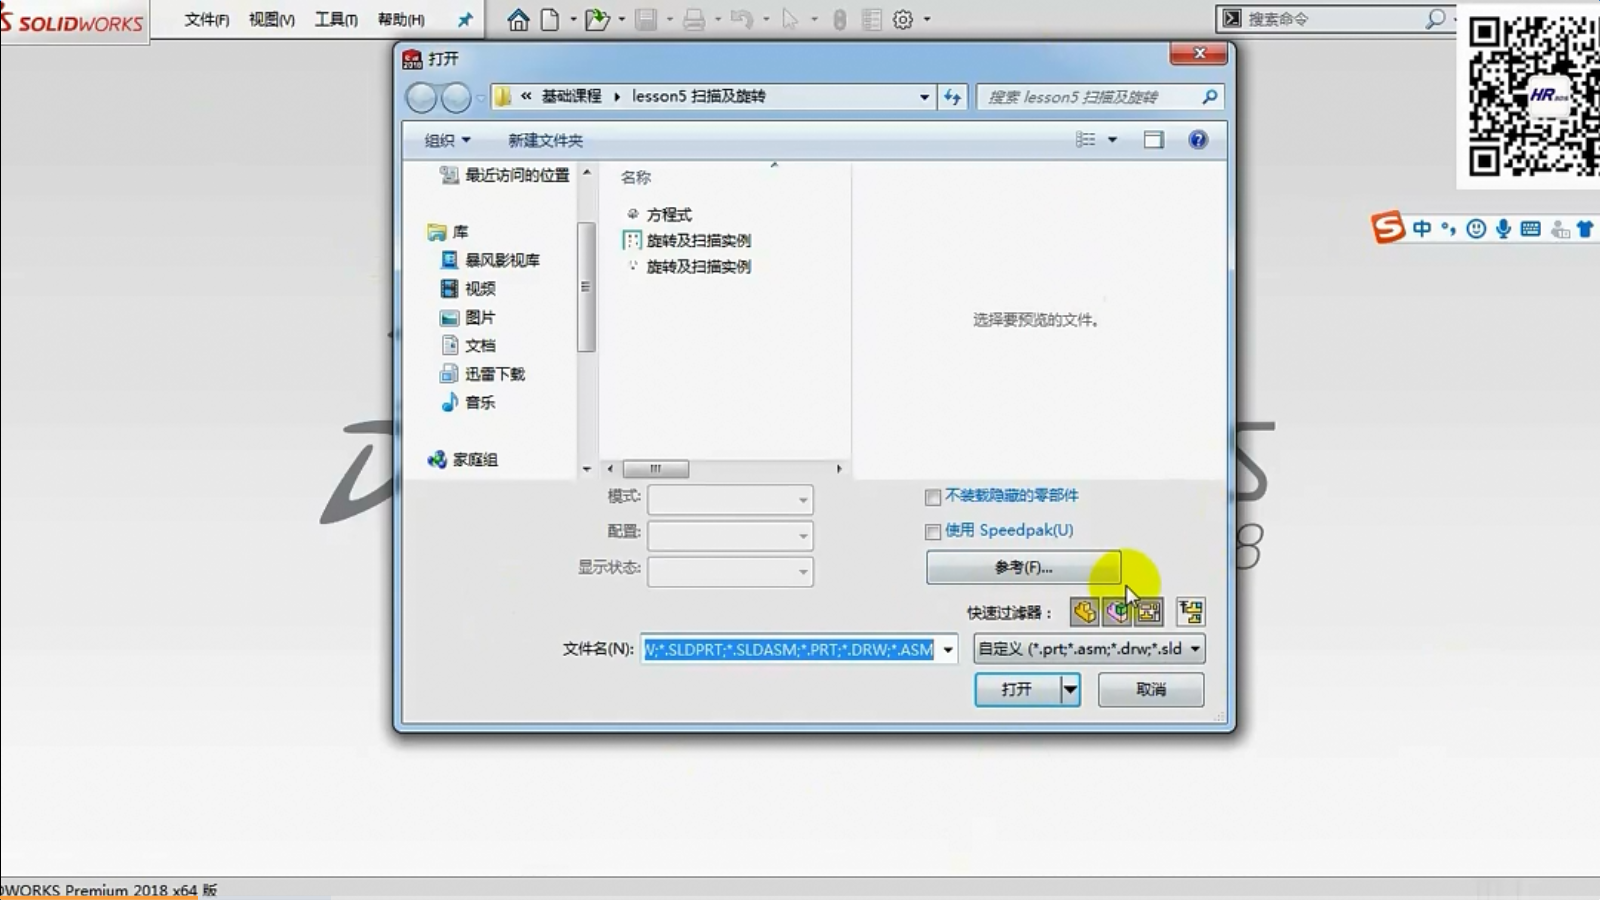Toggle the Assemblies quick filter icon
Image resolution: width=1600 pixels, height=900 pixels.
pyautogui.click(x=1117, y=612)
